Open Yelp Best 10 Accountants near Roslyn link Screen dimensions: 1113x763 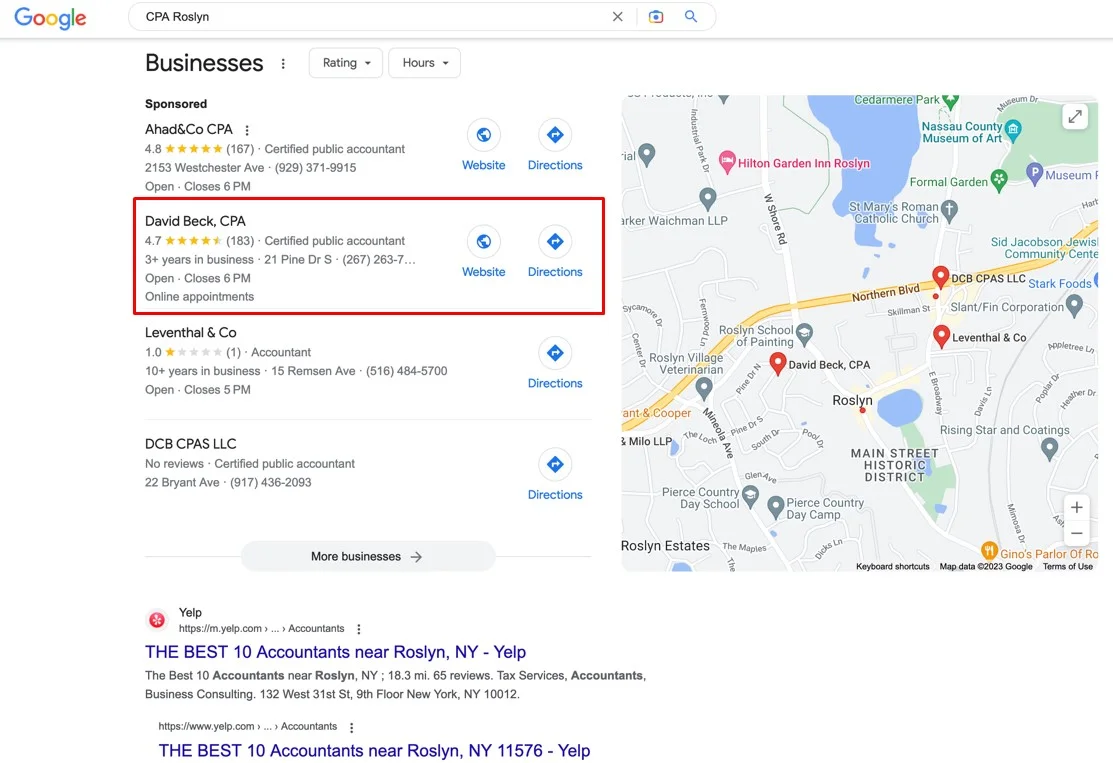point(335,652)
